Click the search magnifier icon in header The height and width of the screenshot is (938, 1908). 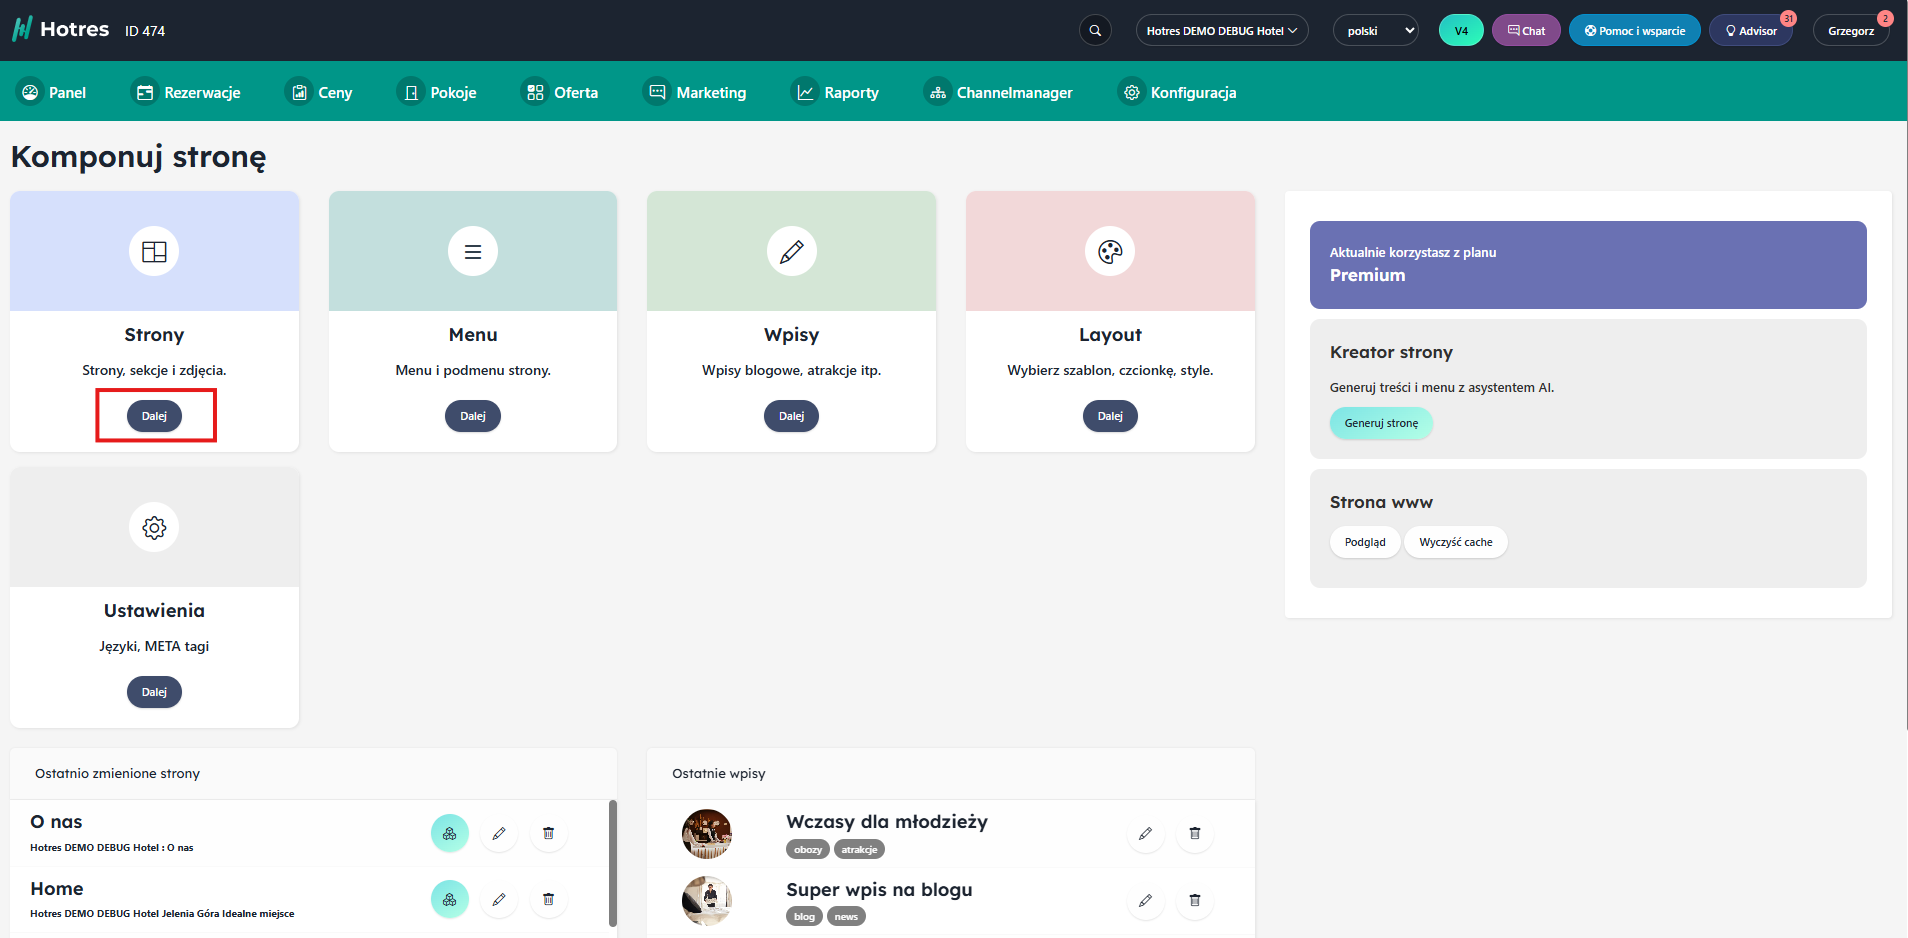tap(1095, 31)
